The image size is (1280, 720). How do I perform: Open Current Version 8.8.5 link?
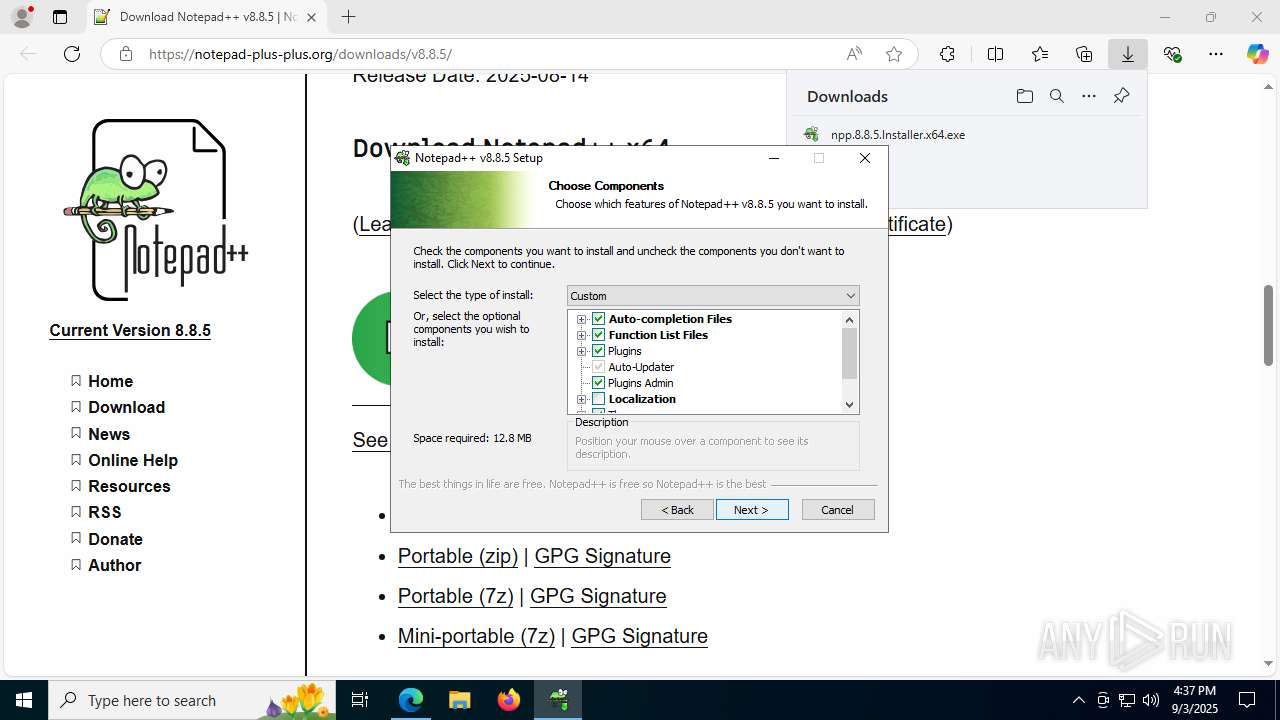tap(130, 330)
